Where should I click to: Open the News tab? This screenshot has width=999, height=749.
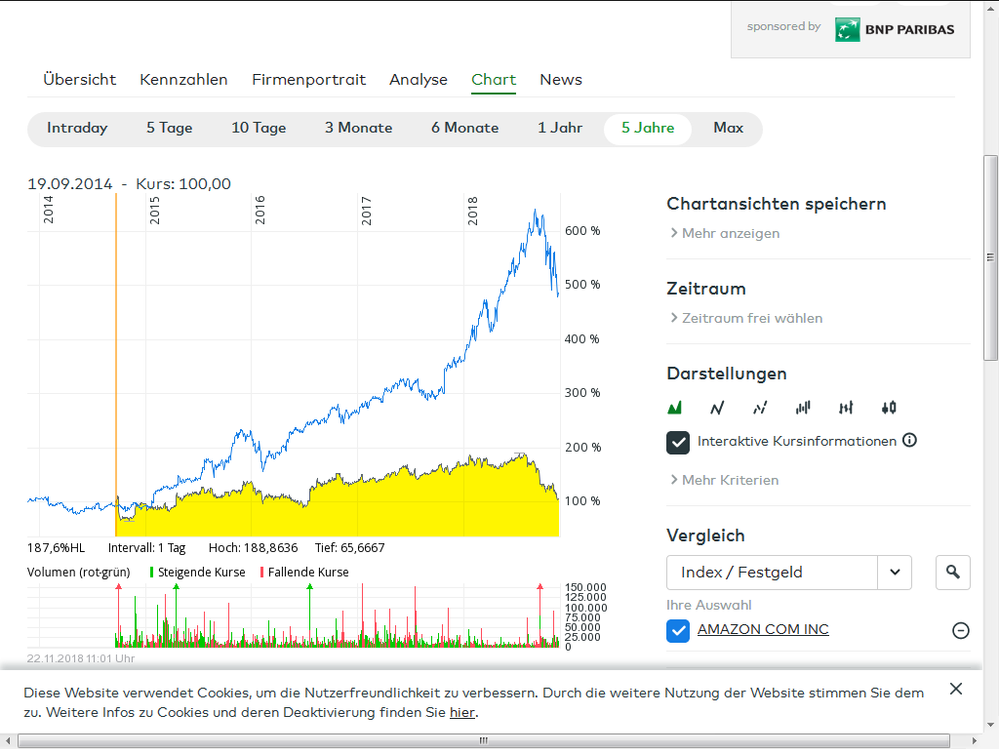(x=560, y=79)
